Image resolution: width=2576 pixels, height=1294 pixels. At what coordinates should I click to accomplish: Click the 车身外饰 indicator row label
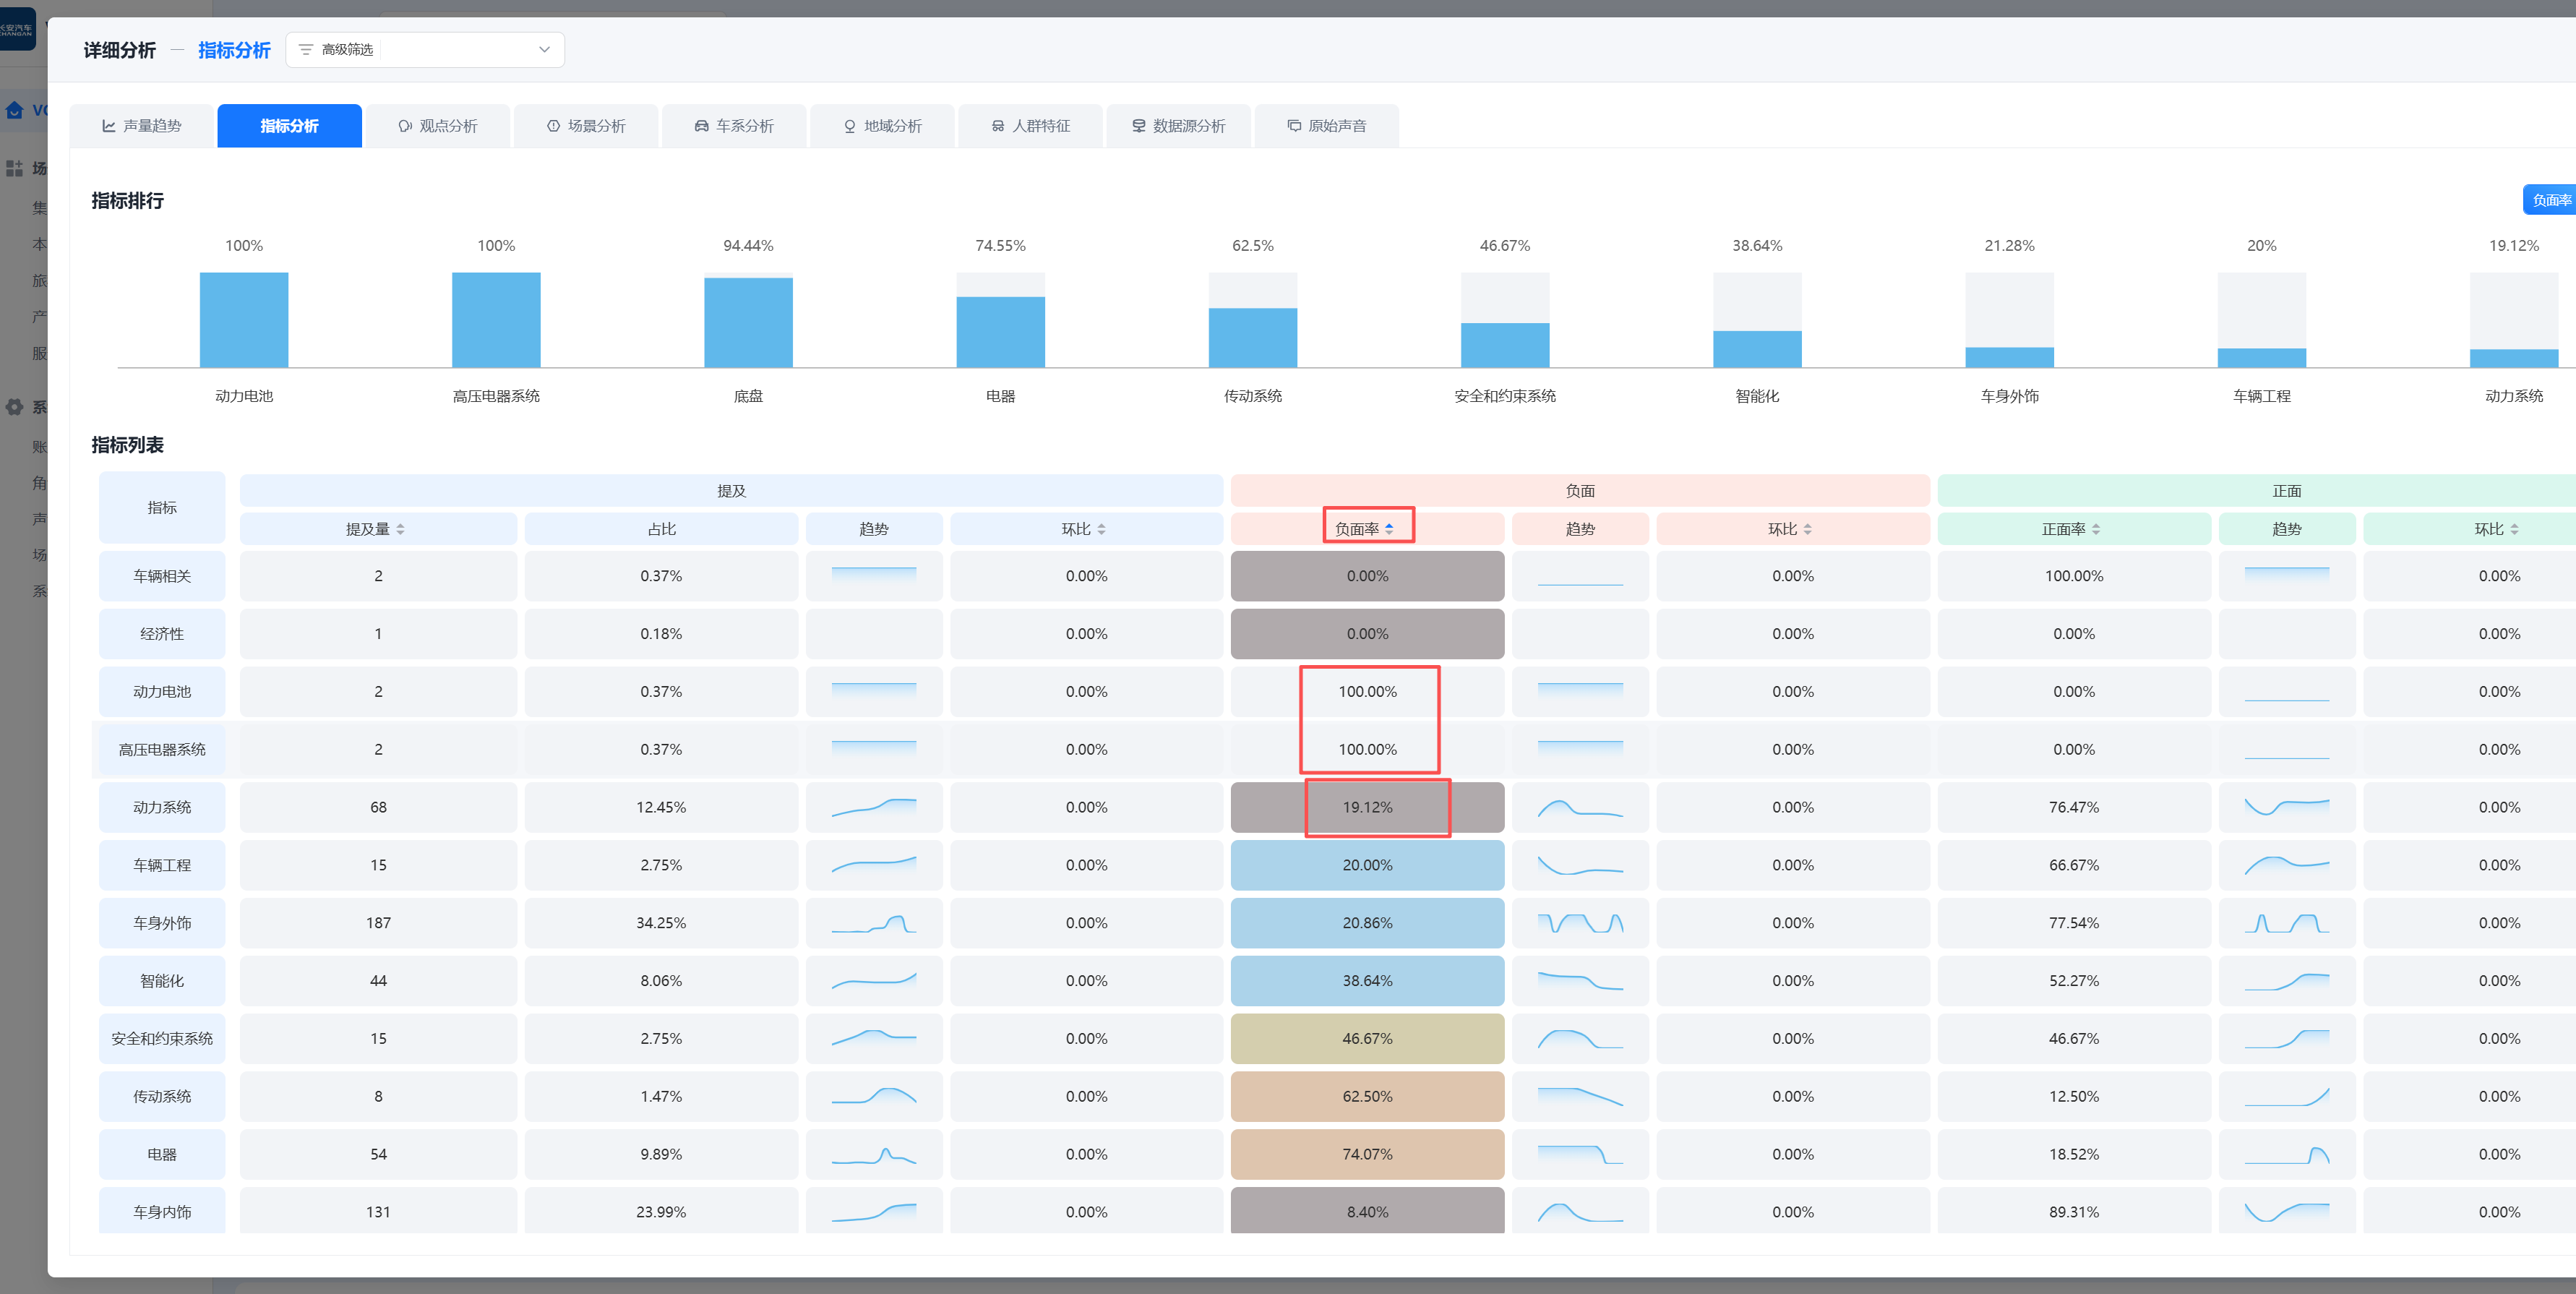point(162,923)
